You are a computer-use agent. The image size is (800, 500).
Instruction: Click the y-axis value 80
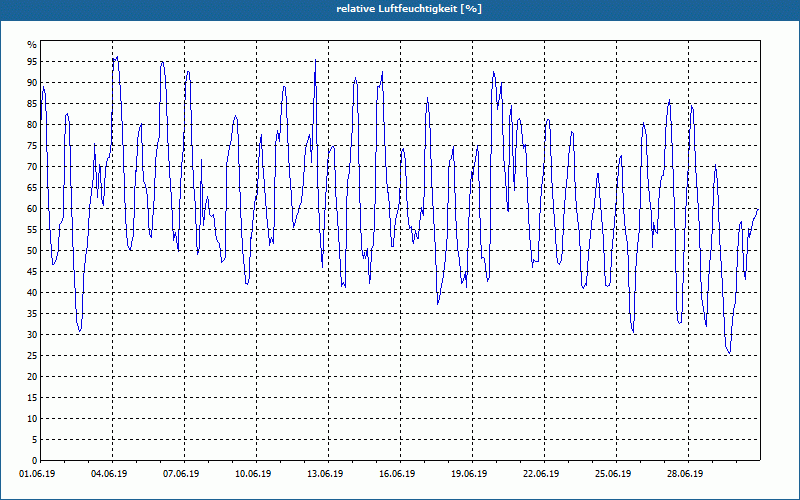32,124
